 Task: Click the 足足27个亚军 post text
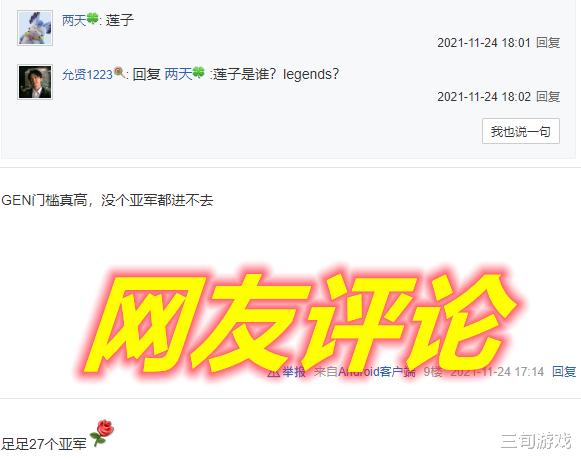coord(44,443)
